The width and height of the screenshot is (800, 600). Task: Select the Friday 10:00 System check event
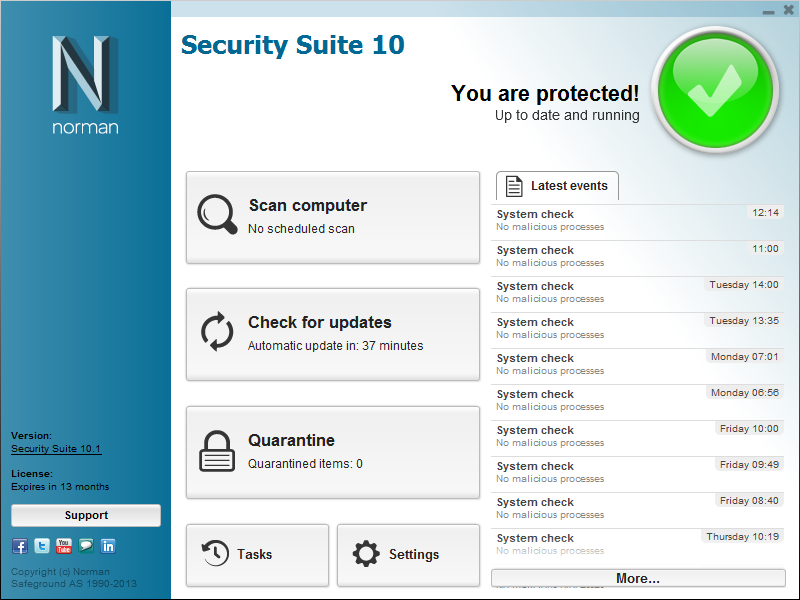coord(637,438)
